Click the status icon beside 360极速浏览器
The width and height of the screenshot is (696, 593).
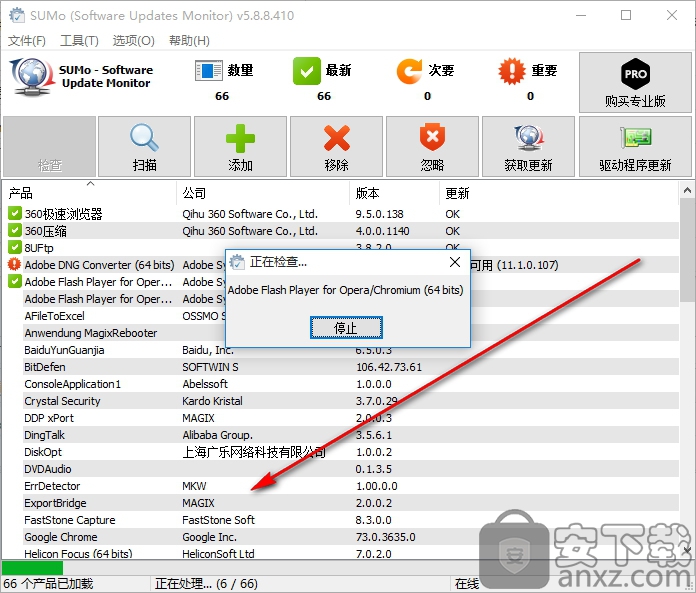[15, 213]
